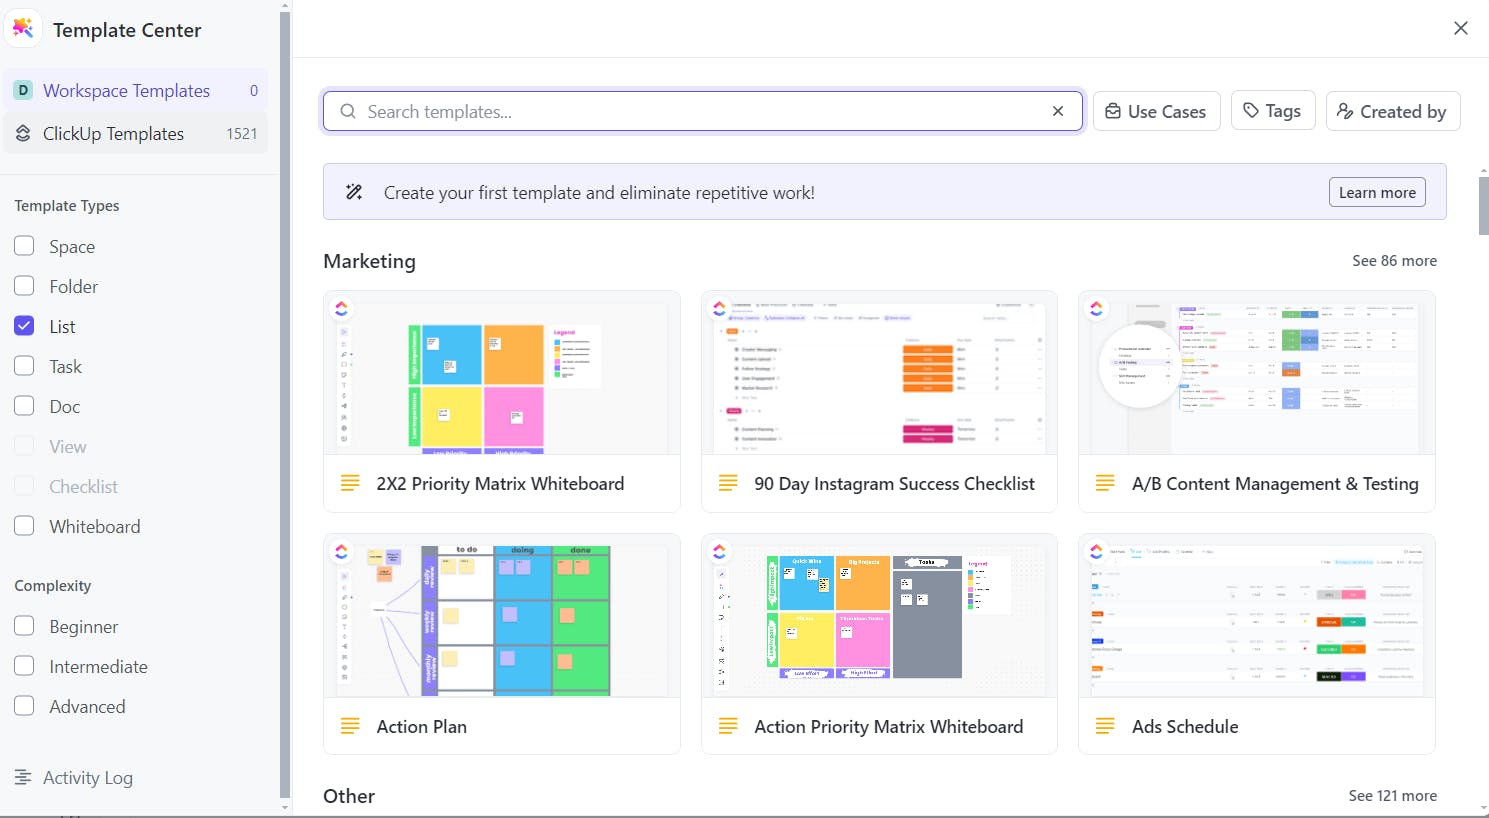This screenshot has height=818, width=1489.
Task: Enable the Whiteboard template type filter
Action: point(24,525)
